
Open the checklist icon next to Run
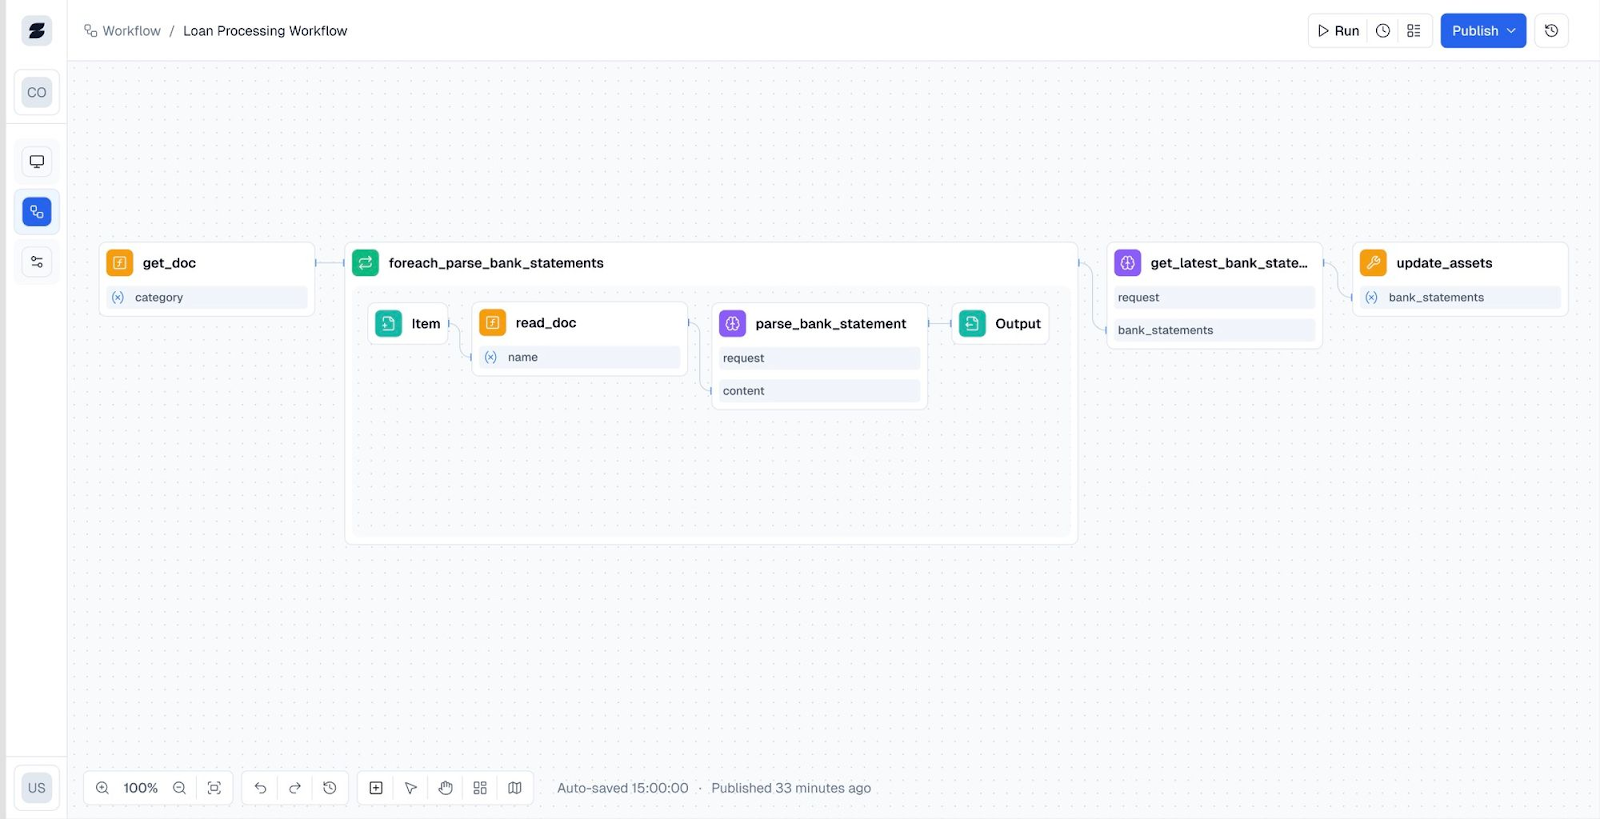pyautogui.click(x=1414, y=31)
